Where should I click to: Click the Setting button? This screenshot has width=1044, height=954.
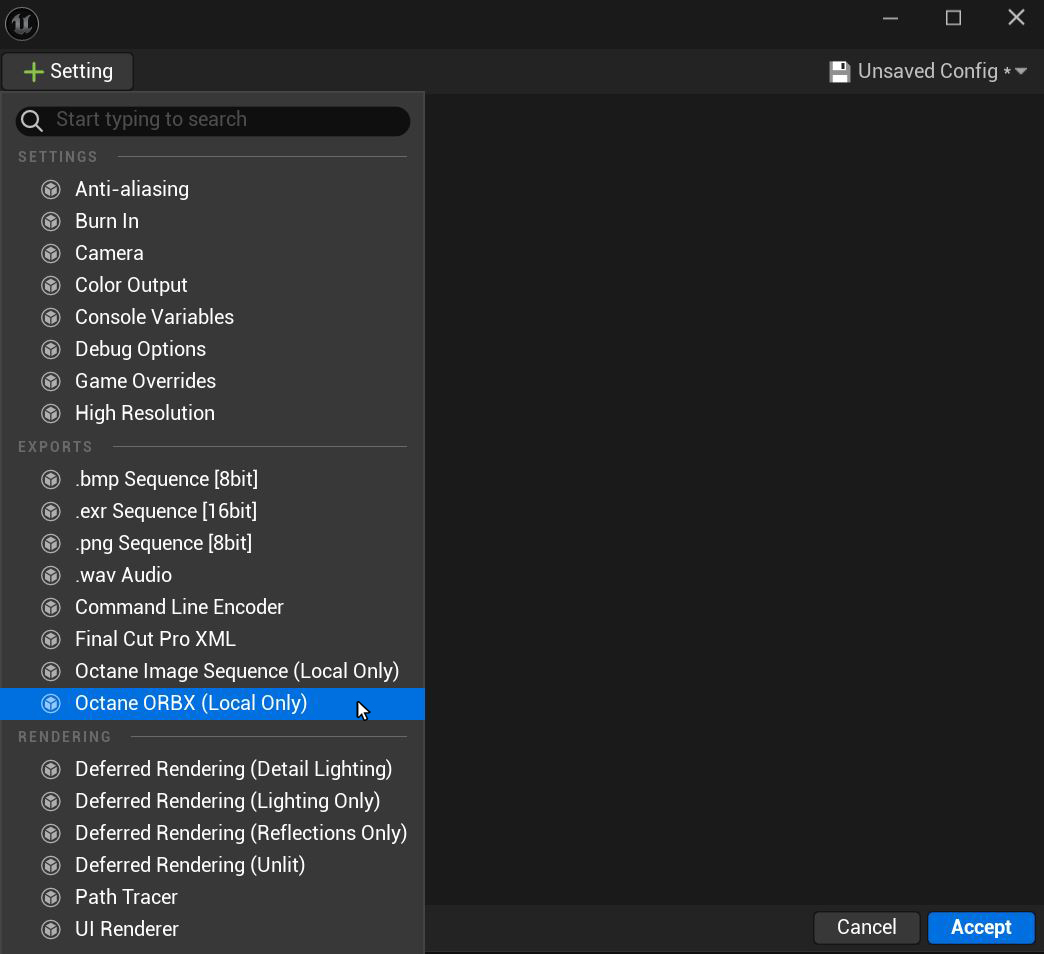67,71
